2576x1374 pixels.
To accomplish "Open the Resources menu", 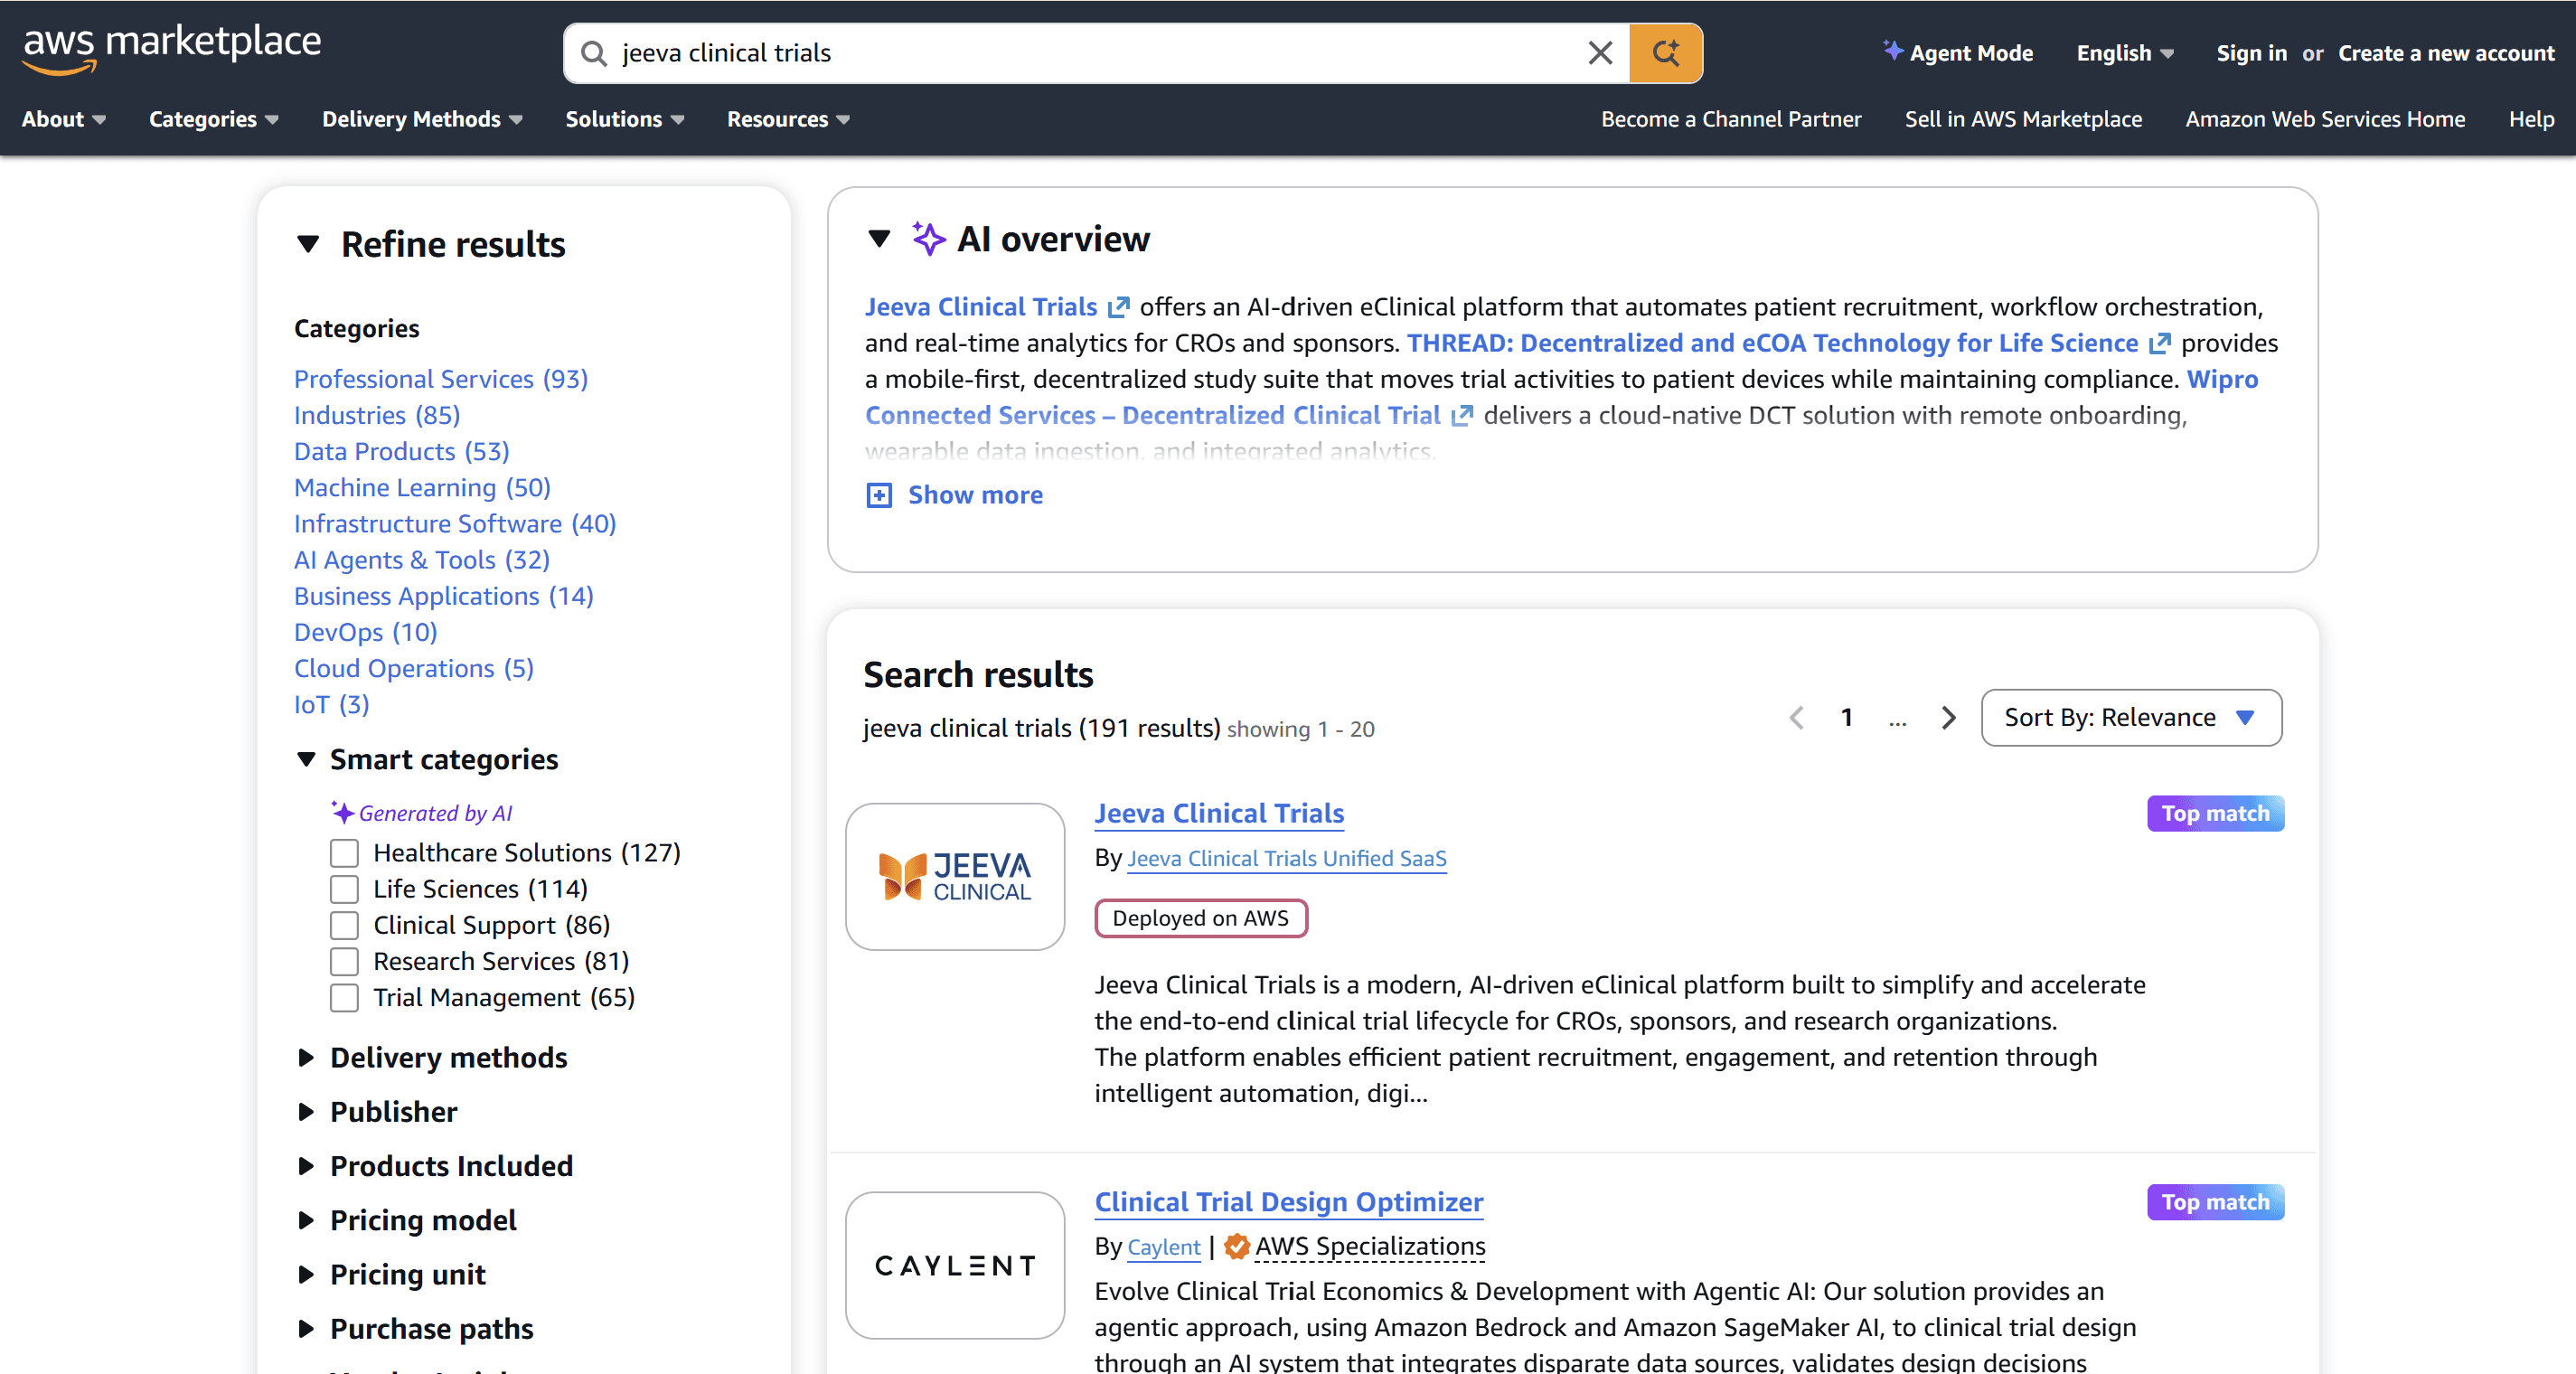I will pos(788,119).
